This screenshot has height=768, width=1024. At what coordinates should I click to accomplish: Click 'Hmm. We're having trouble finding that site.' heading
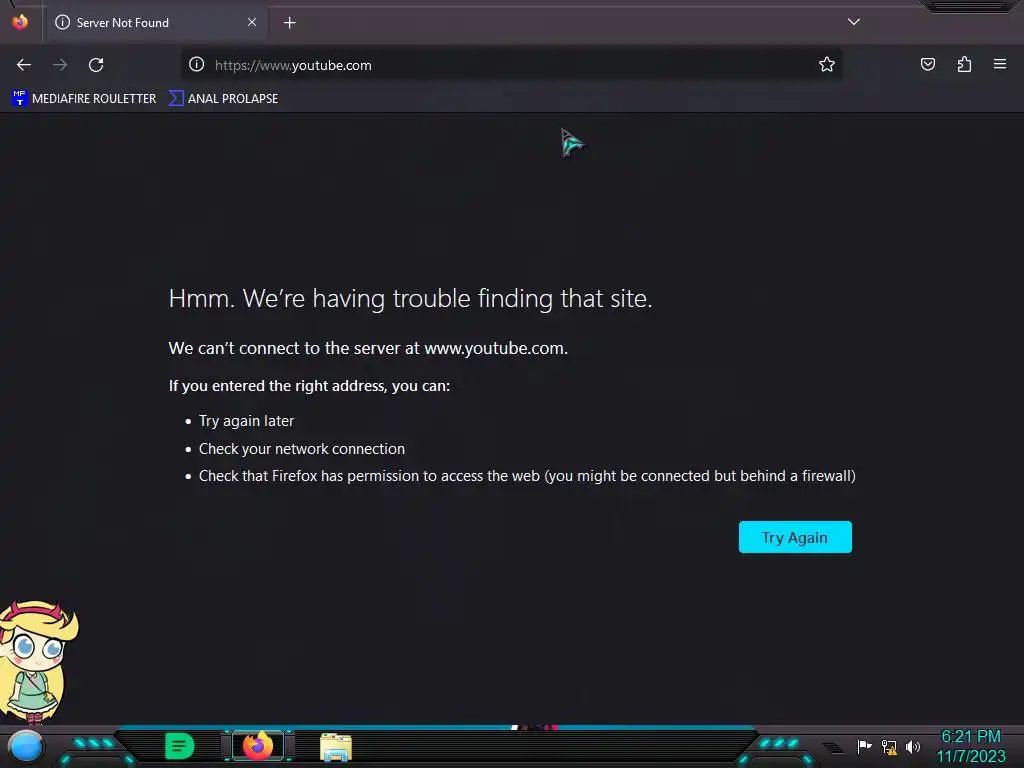(410, 298)
